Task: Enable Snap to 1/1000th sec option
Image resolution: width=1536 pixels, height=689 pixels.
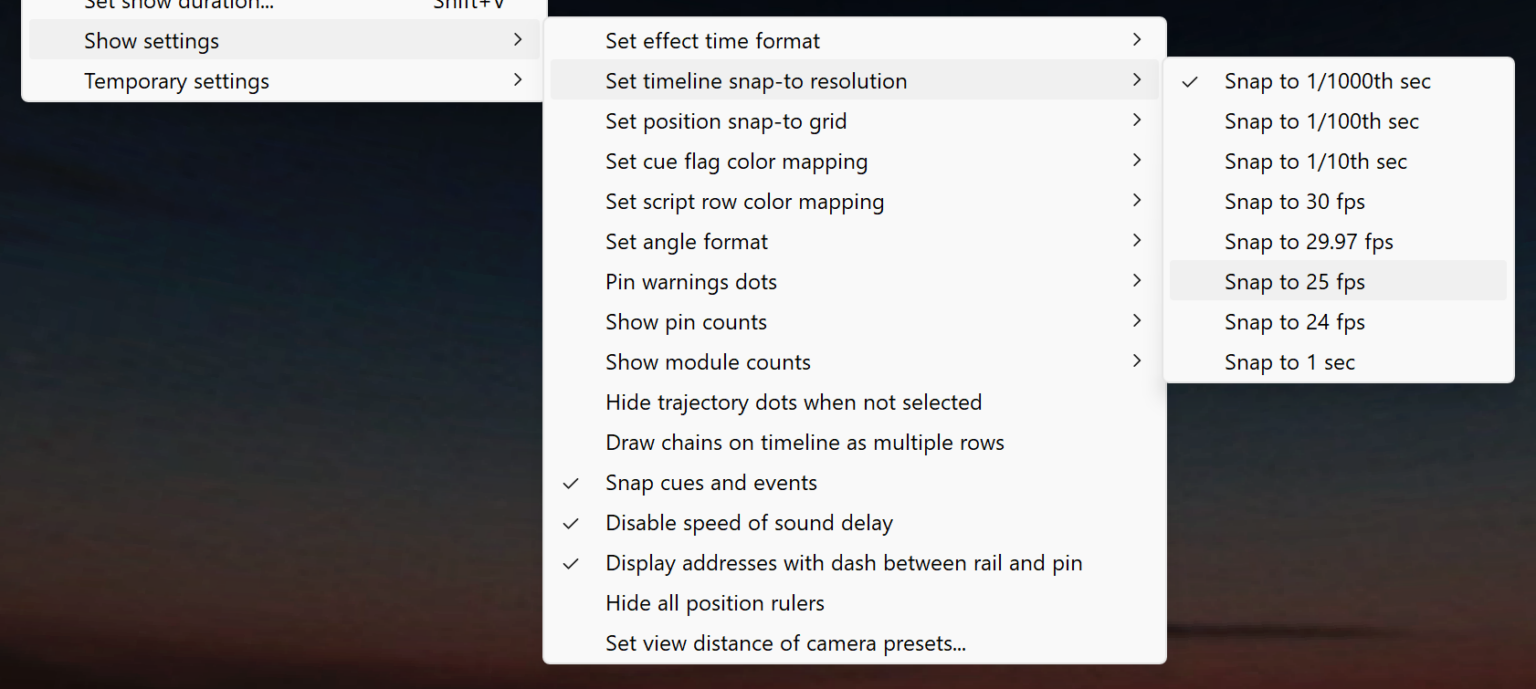Action: [1327, 82]
